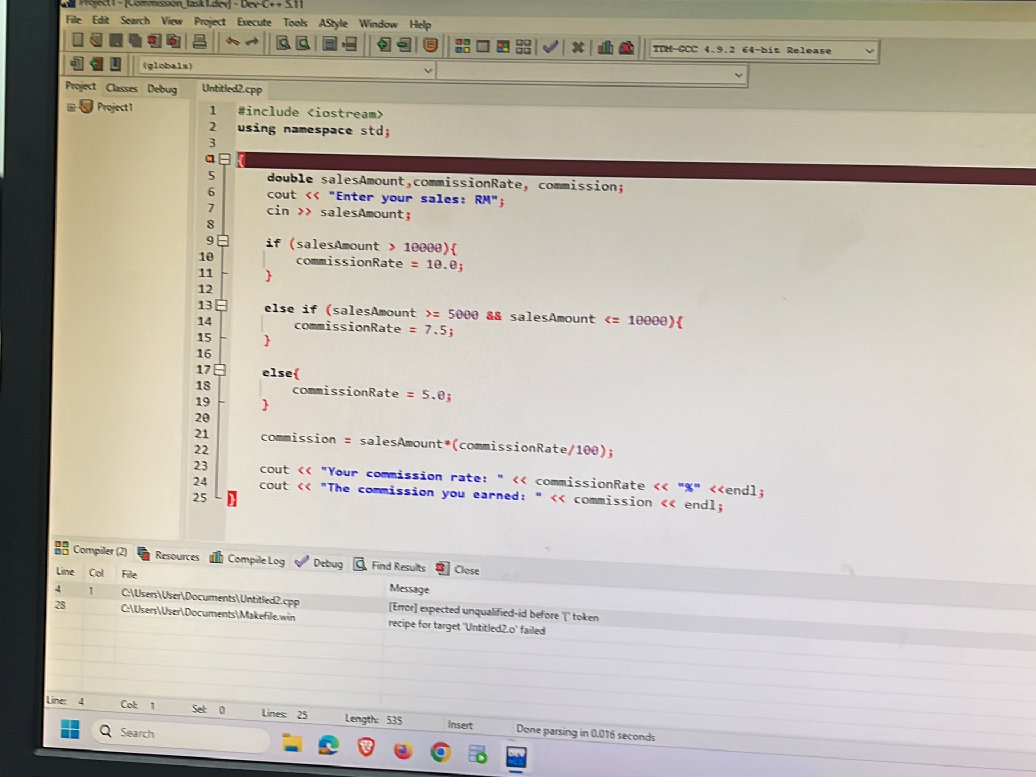The width and height of the screenshot is (1036, 777).
Task: Launch Profile Analysis via the bar-chart icon
Action: (x=606, y=47)
